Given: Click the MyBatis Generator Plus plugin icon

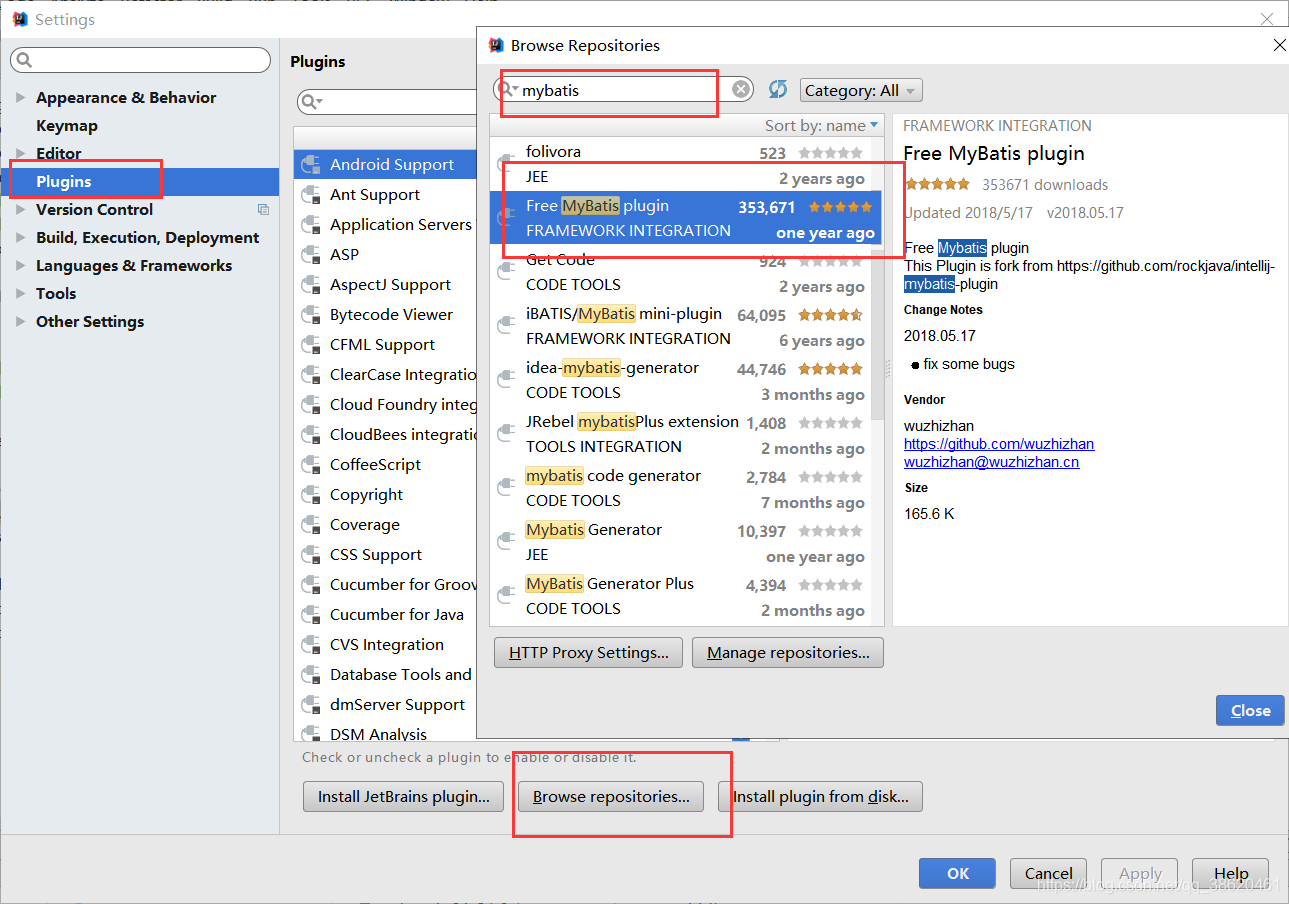Looking at the screenshot, I should click(x=506, y=596).
